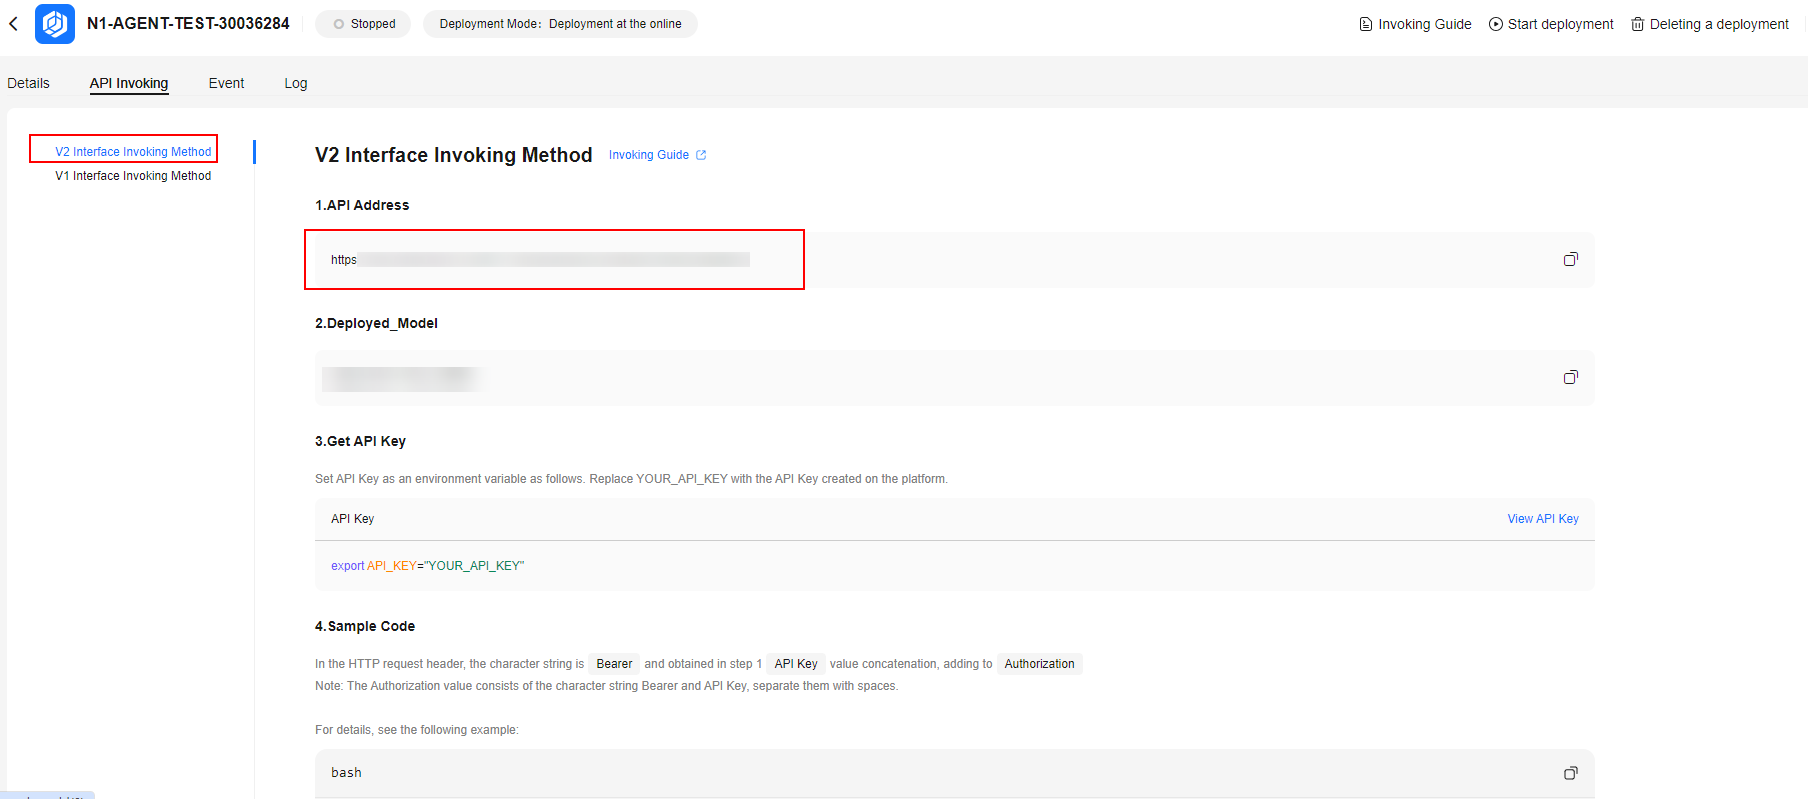Copy the bash sample code
This screenshot has width=1808, height=799.
click(x=1570, y=773)
